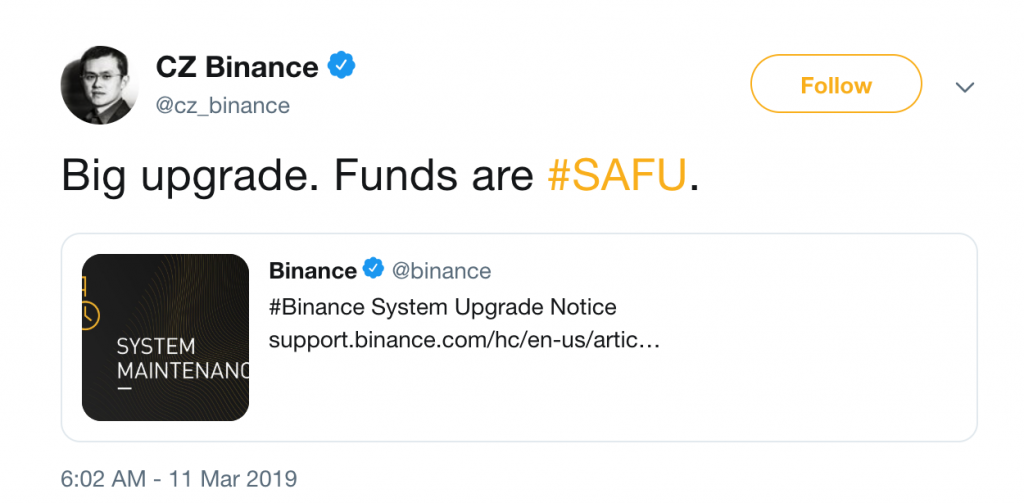Click the CZ Binance display name

pyautogui.click(x=237, y=67)
